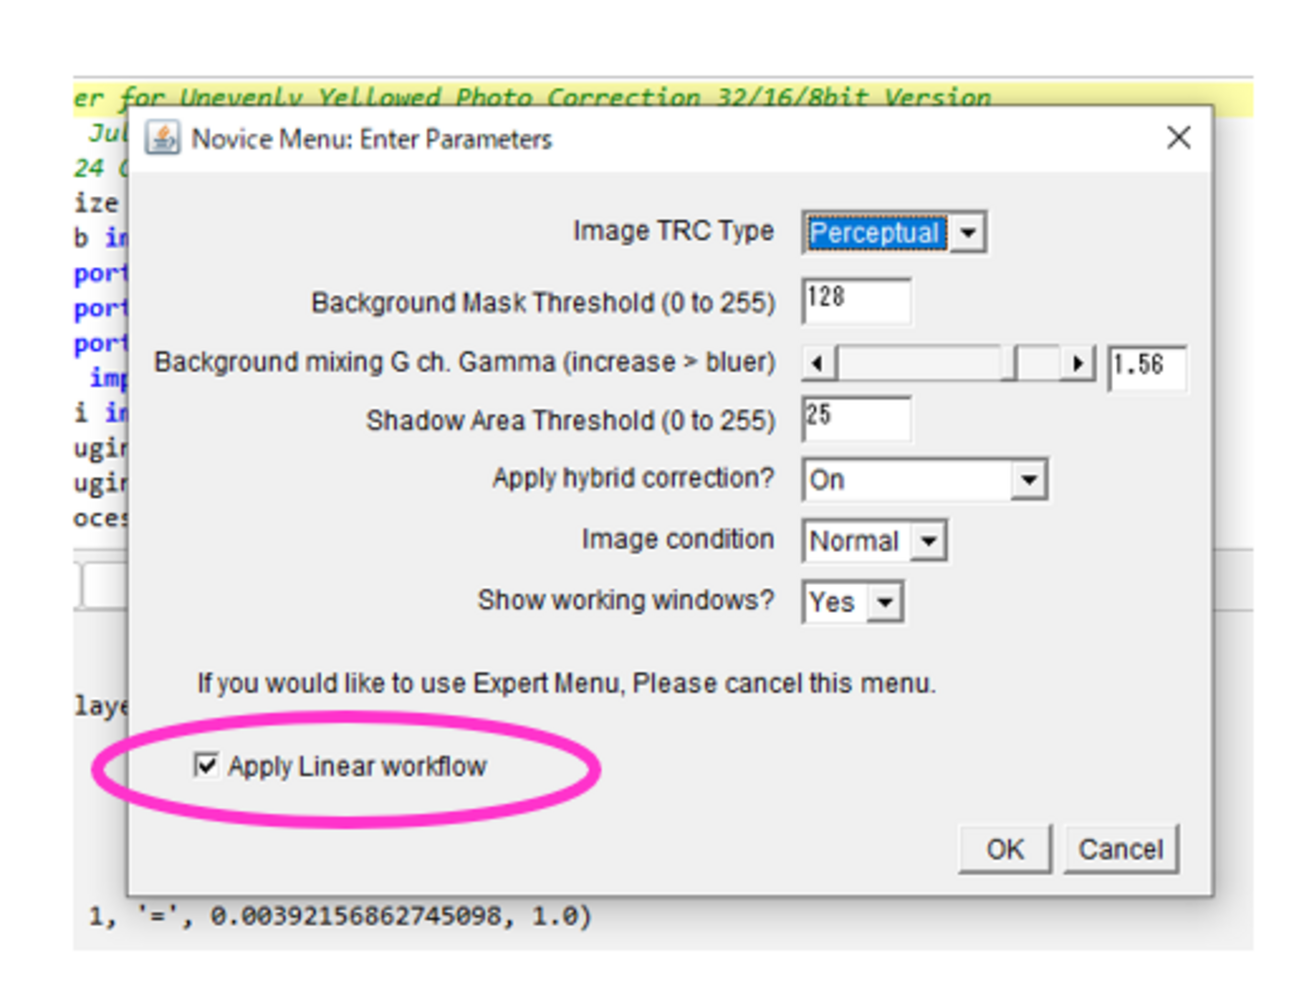Click the Expert Menu instruction text
Viewport: 1299px width, 996px height.
pyautogui.click(x=567, y=683)
